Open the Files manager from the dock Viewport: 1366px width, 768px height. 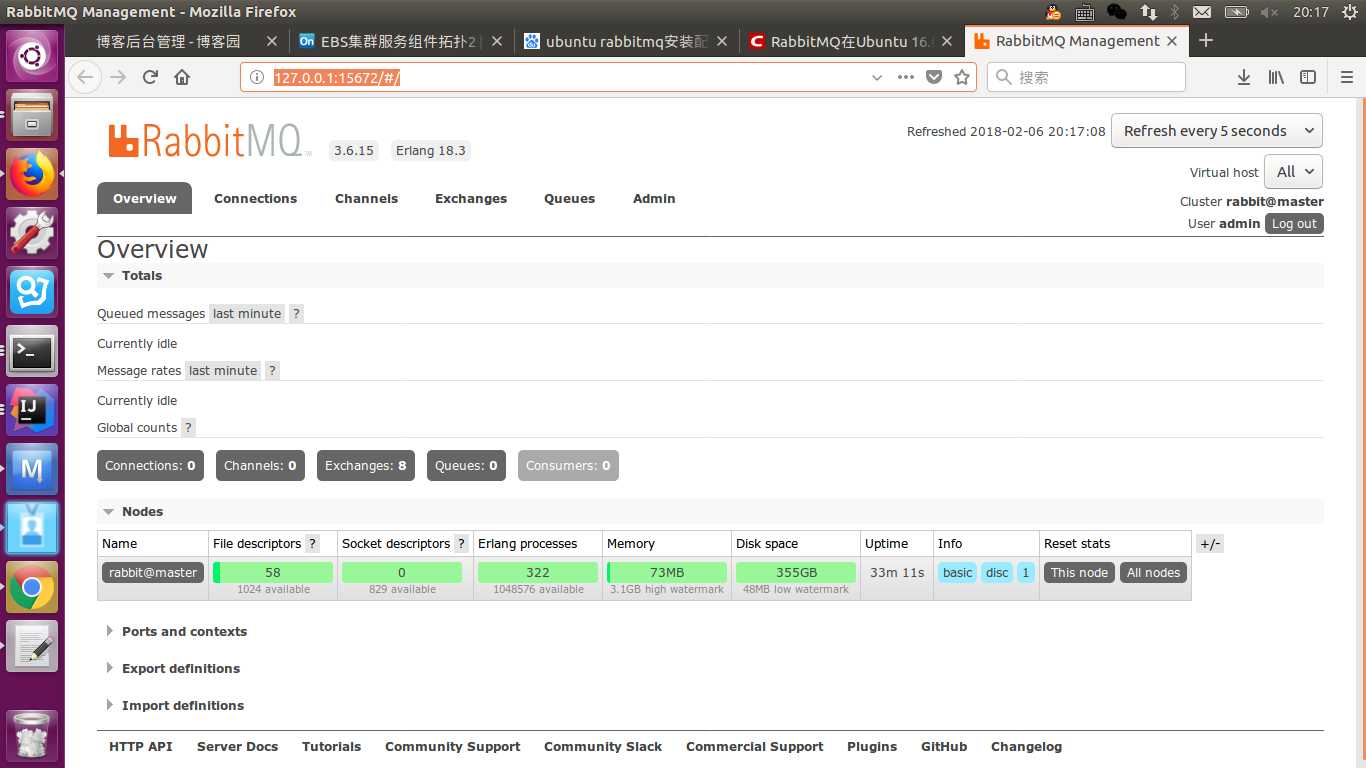(33, 114)
